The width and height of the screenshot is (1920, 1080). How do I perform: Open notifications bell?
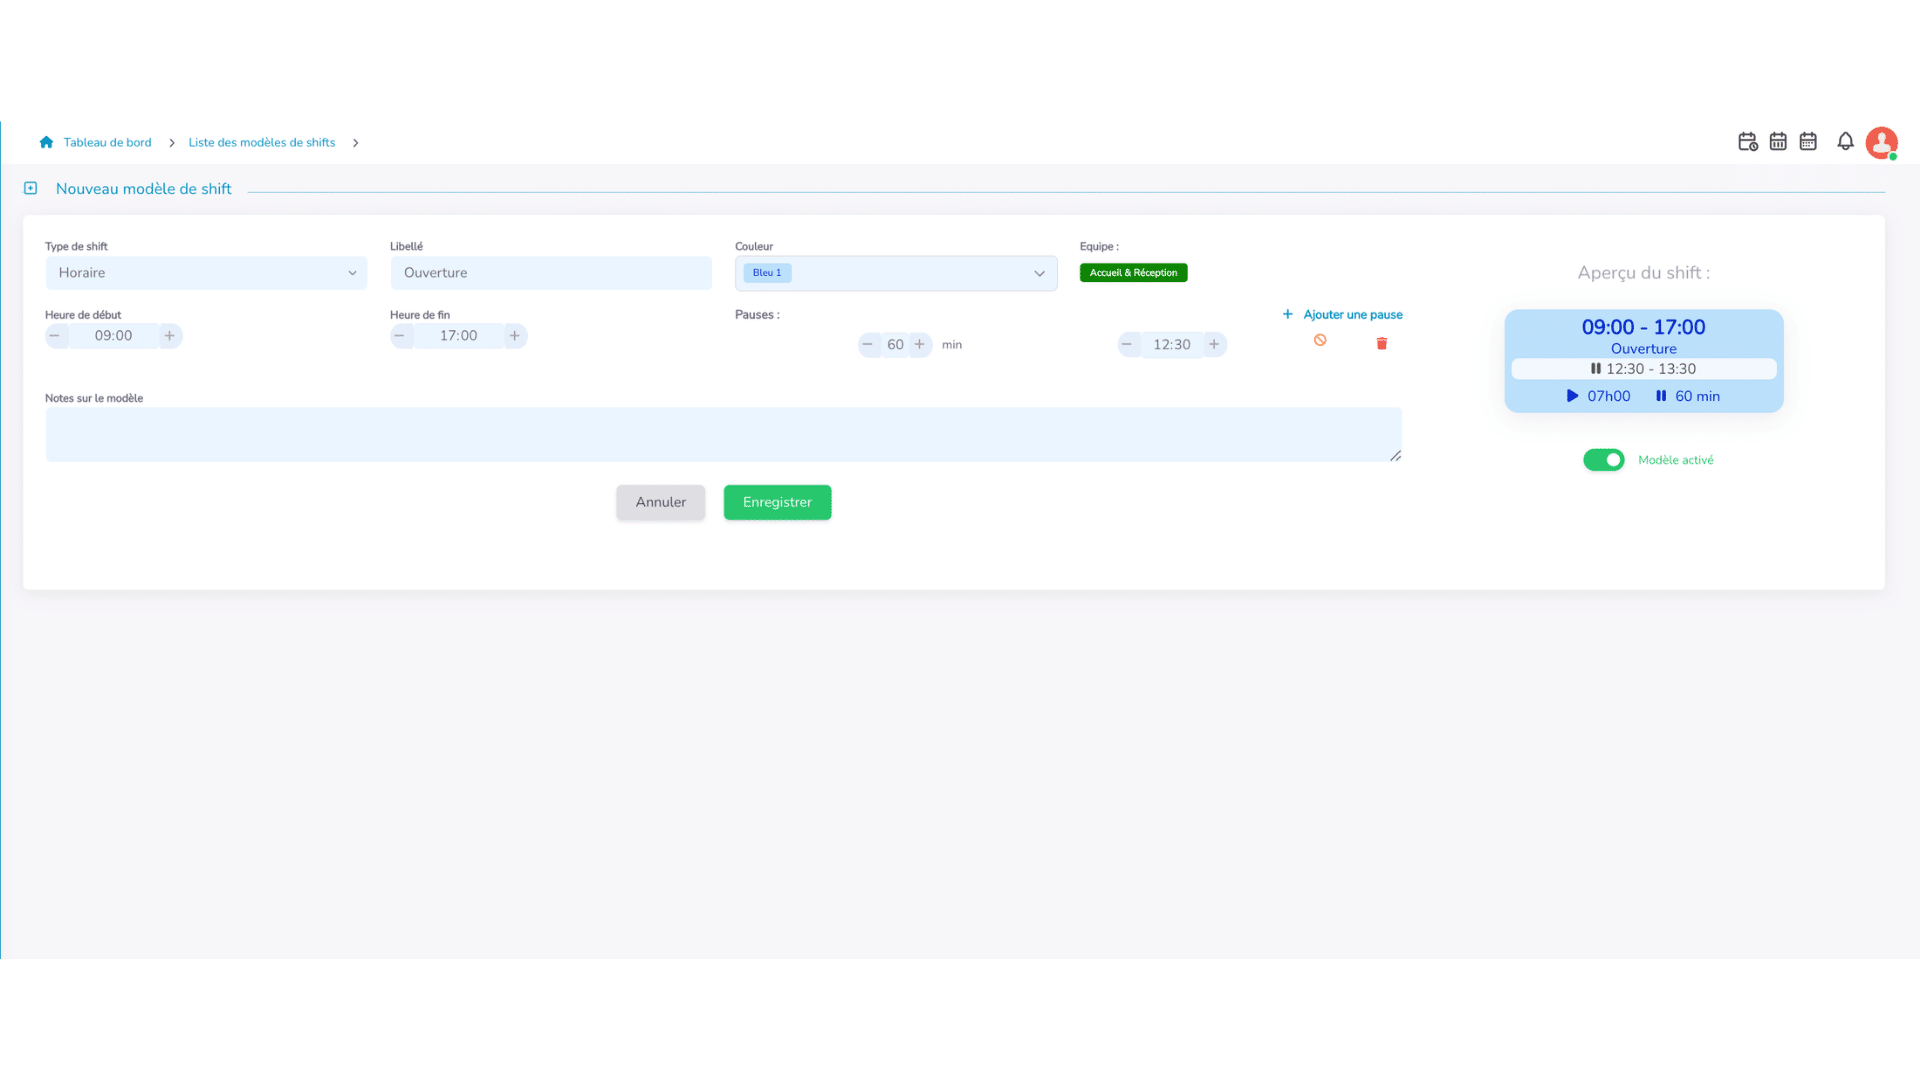click(x=1845, y=142)
